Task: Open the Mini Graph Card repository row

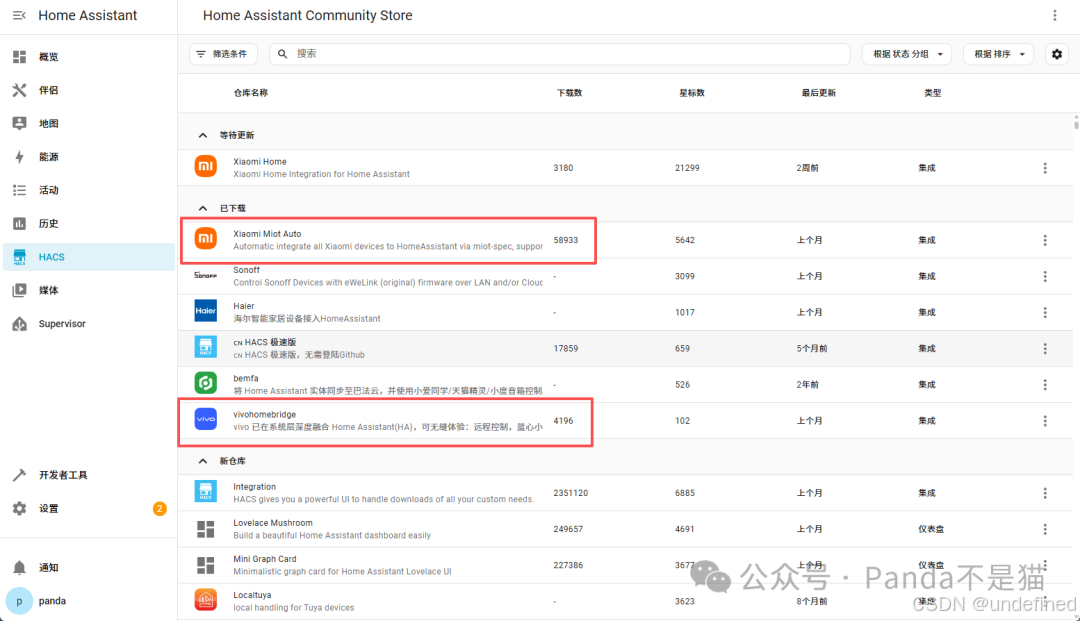Action: pyautogui.click(x=625, y=565)
